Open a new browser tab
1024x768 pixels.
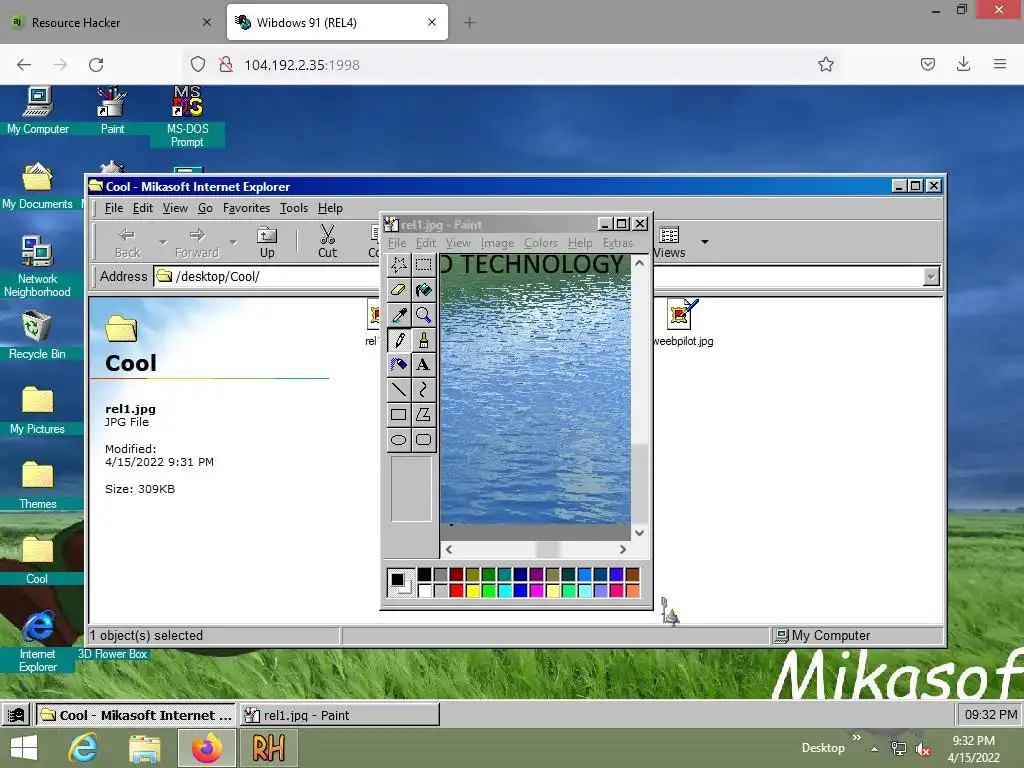pos(470,22)
